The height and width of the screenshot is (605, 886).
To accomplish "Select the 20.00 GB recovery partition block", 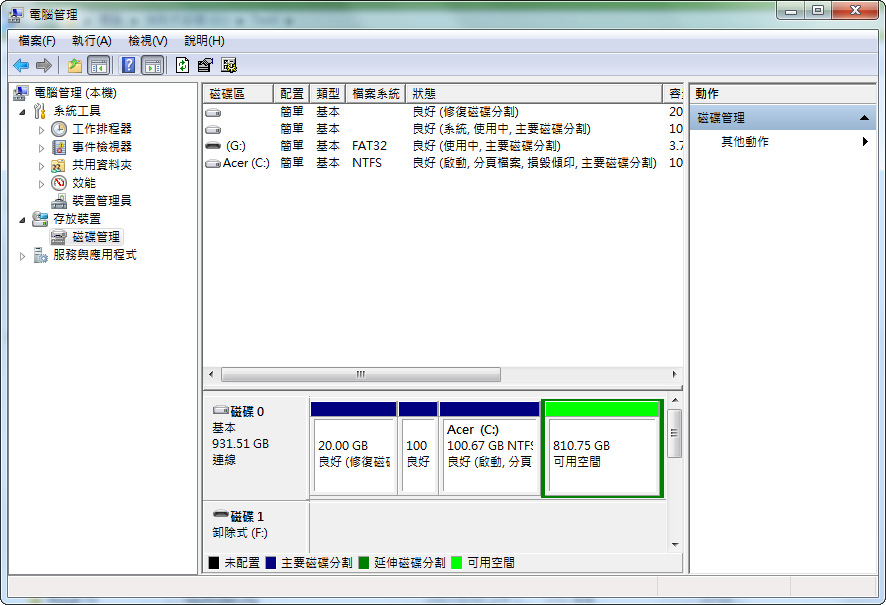I will (x=353, y=449).
